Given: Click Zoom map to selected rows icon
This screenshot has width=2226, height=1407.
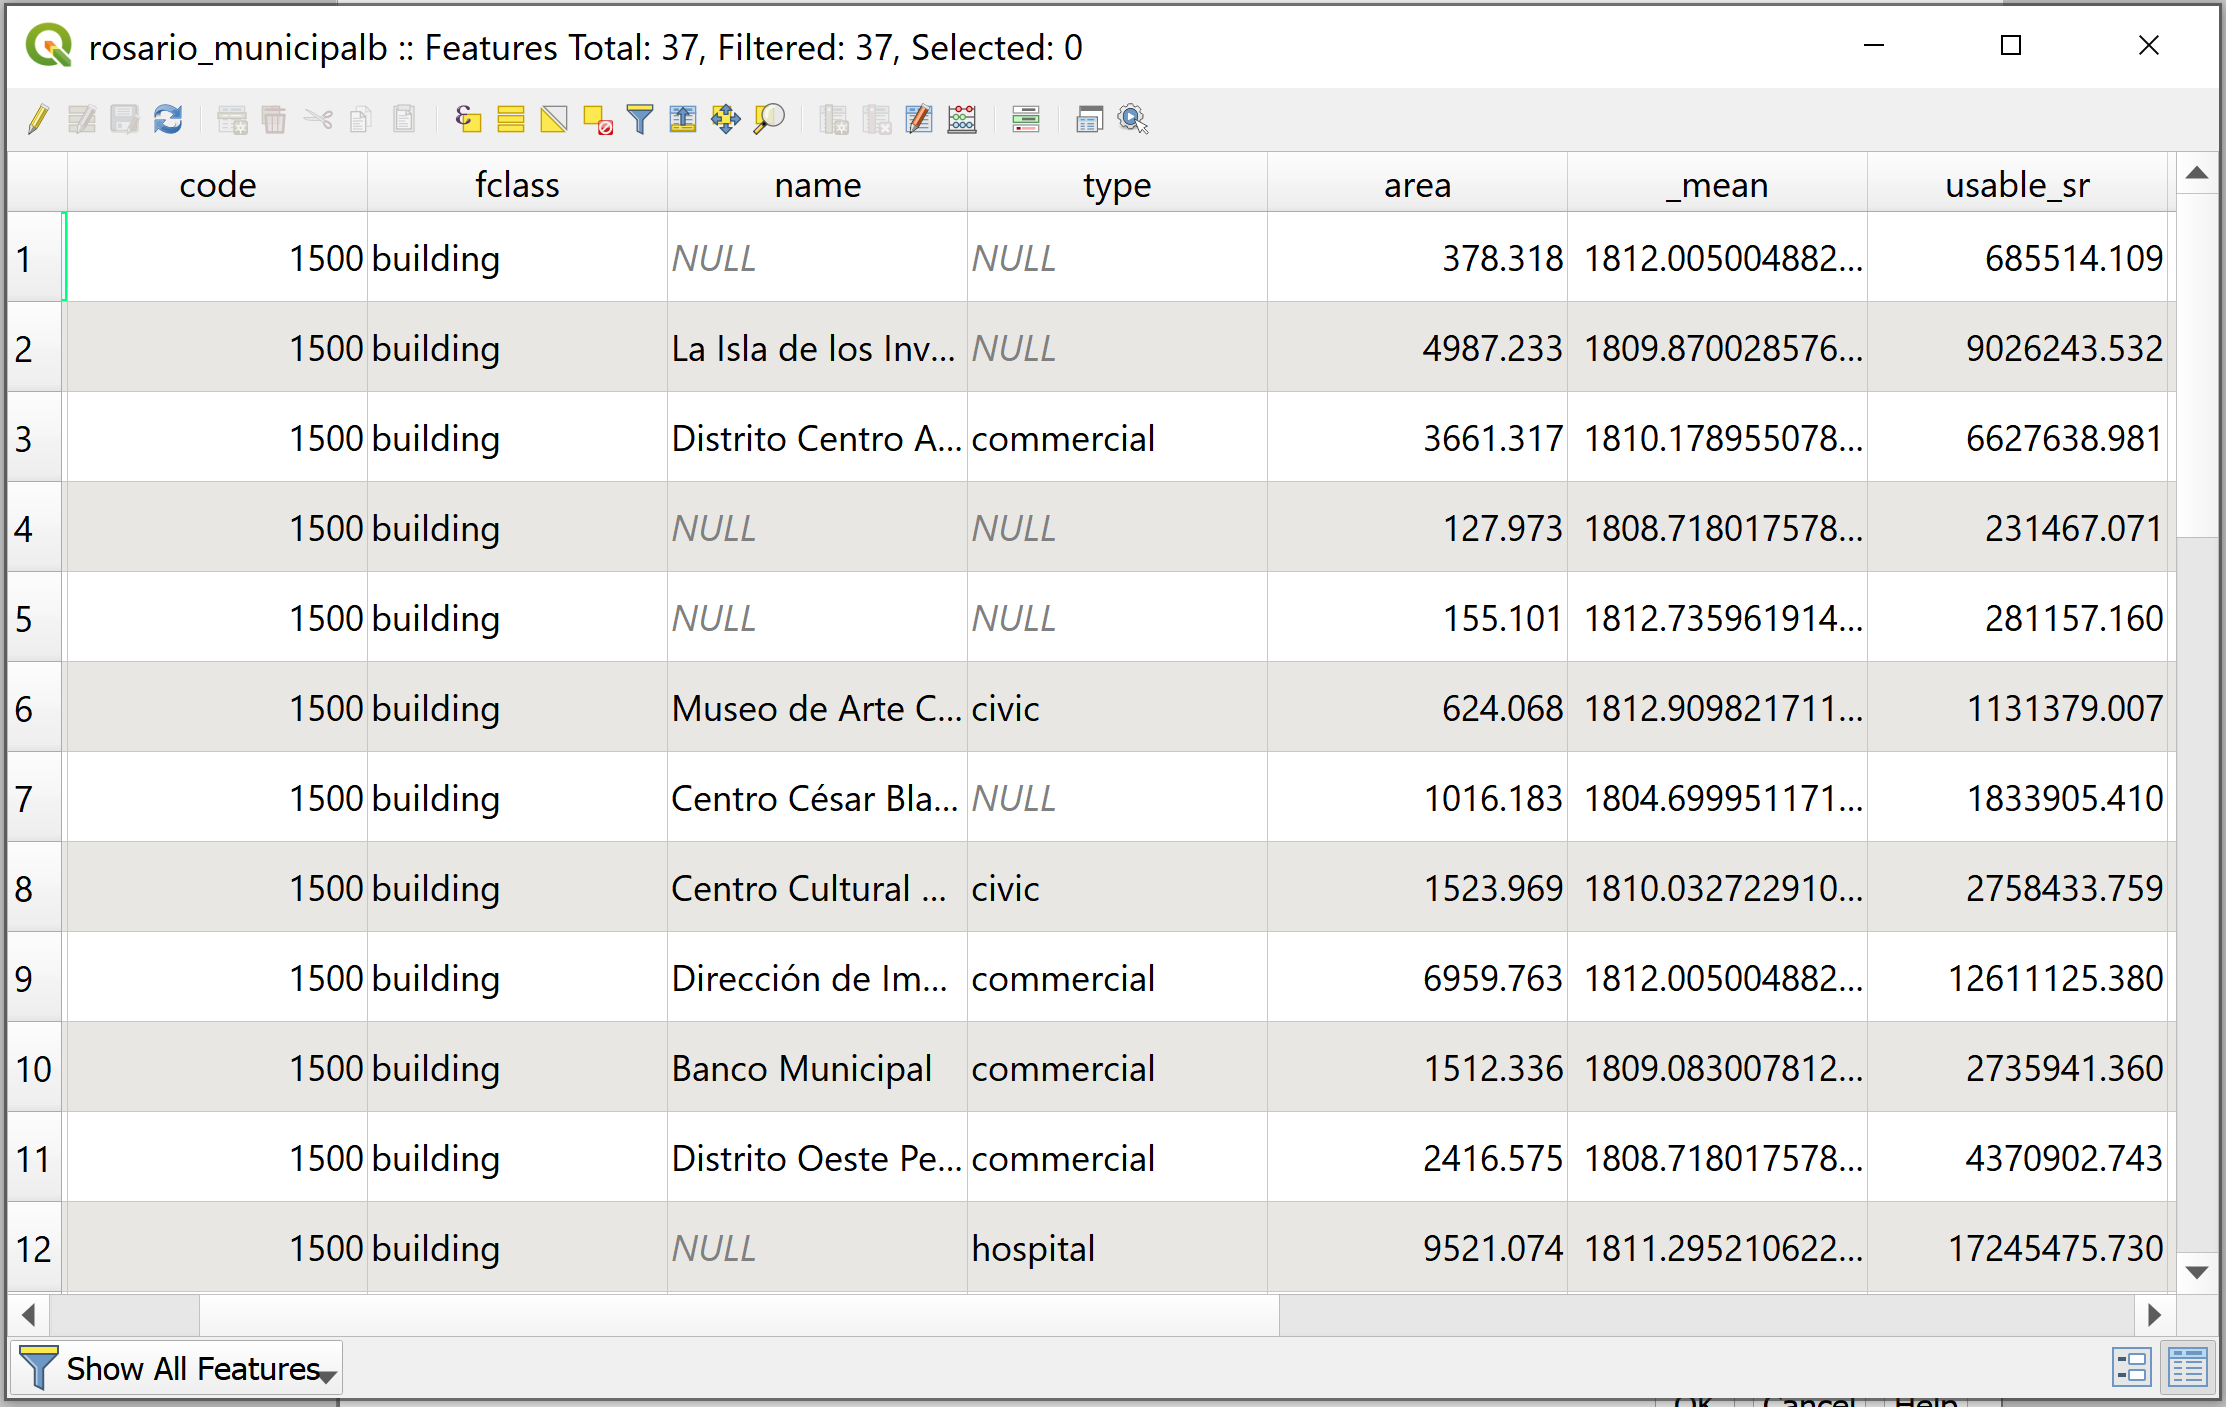Looking at the screenshot, I should [x=769, y=120].
